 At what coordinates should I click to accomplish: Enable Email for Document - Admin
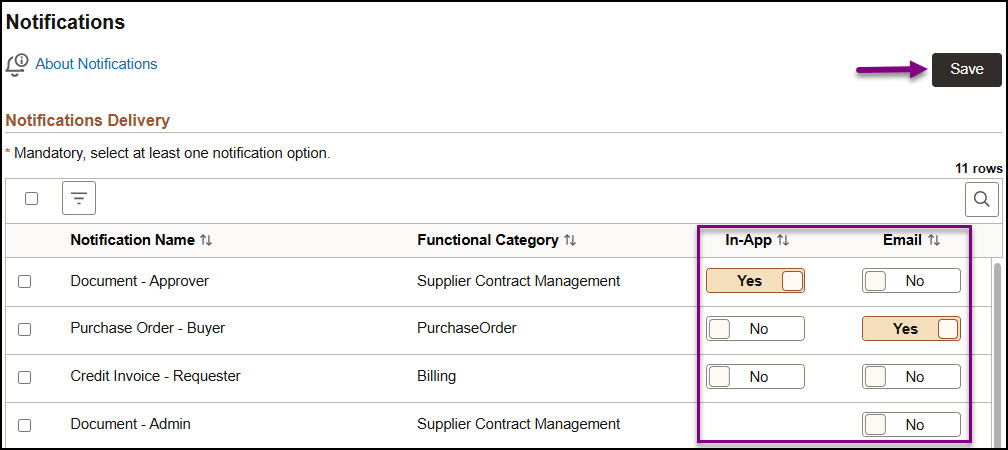[911, 425]
